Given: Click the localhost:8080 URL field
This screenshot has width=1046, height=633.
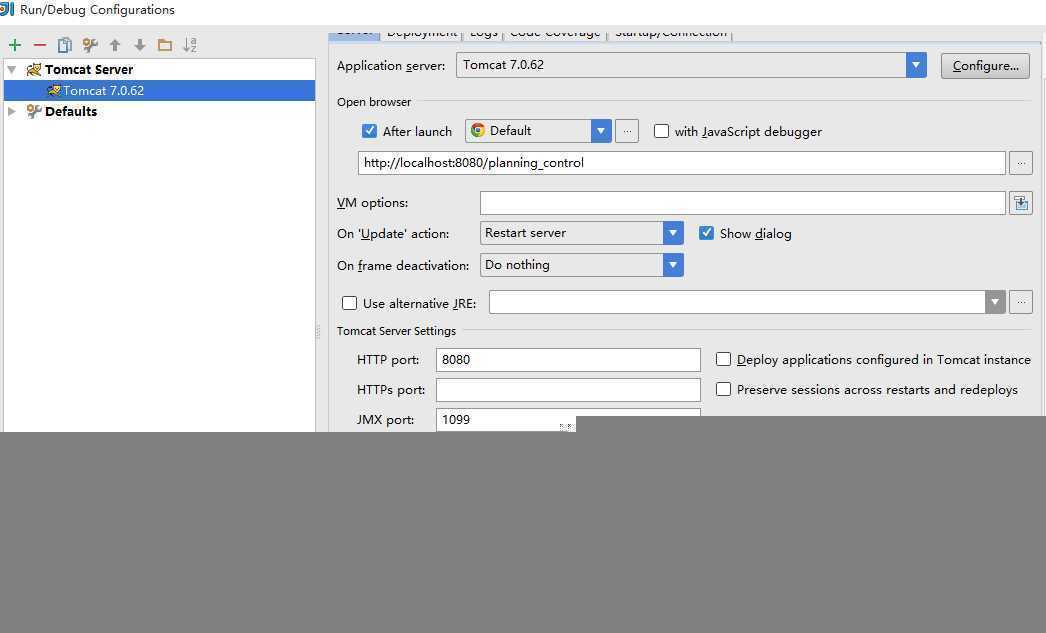Looking at the screenshot, I should (x=682, y=163).
